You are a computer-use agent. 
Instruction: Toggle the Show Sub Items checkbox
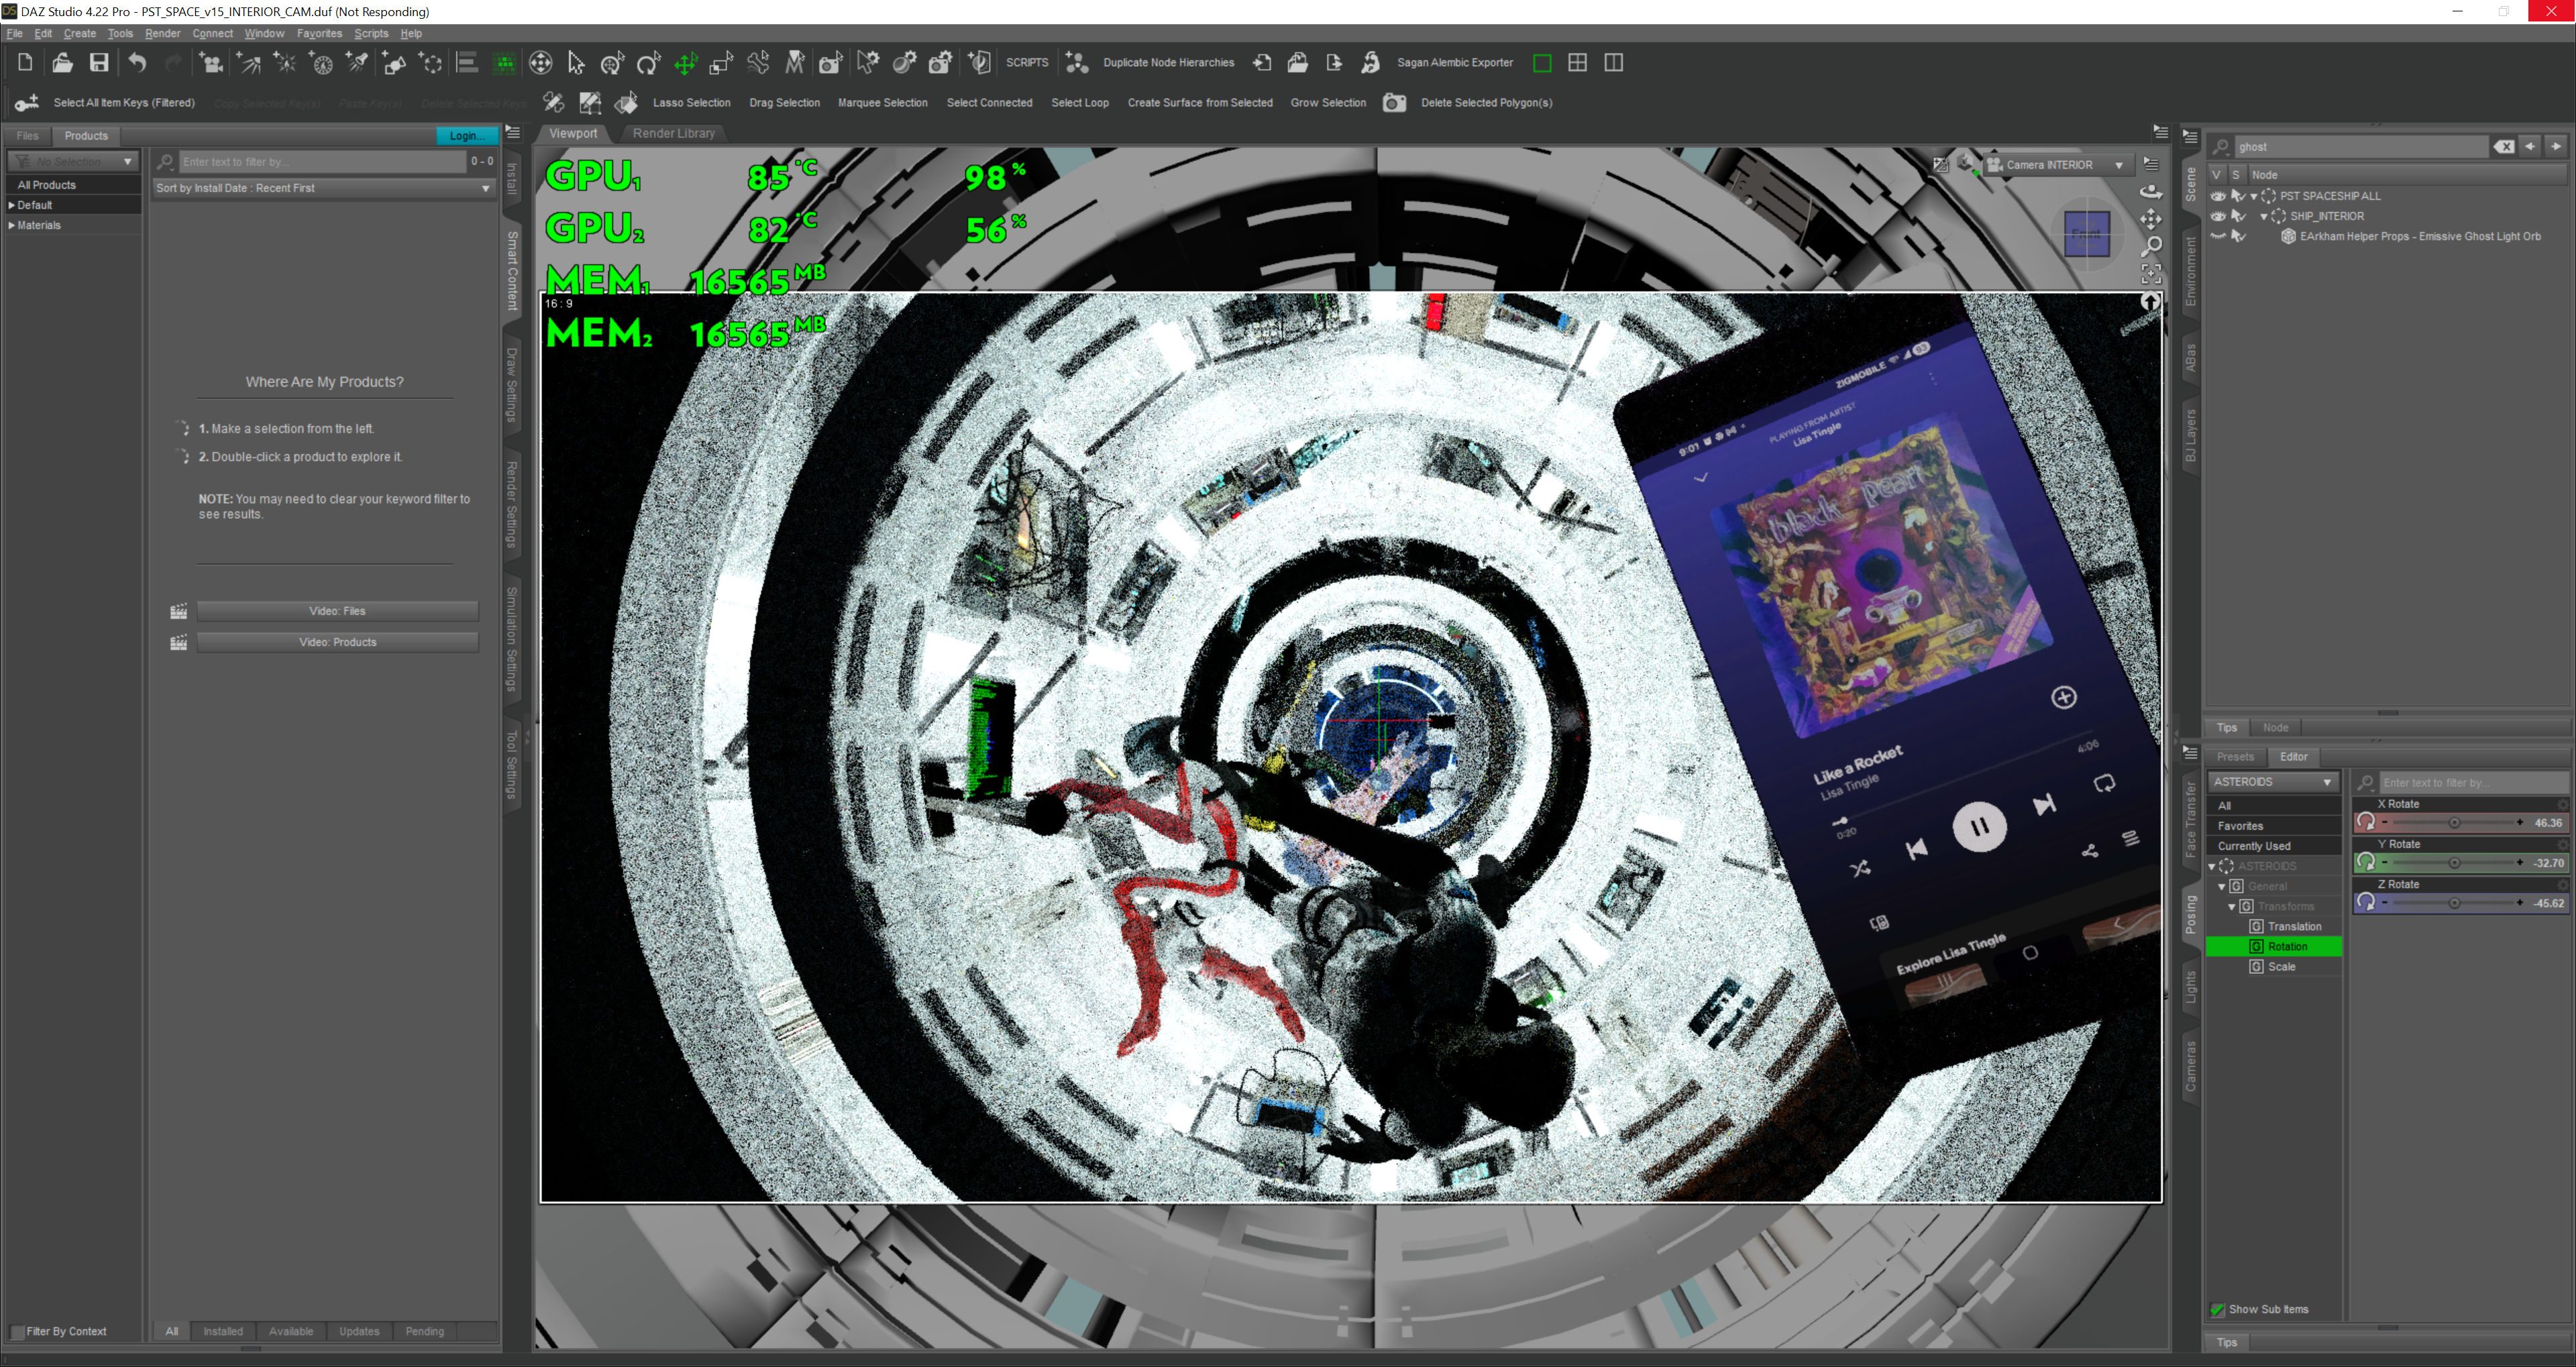pyautogui.click(x=2217, y=1309)
